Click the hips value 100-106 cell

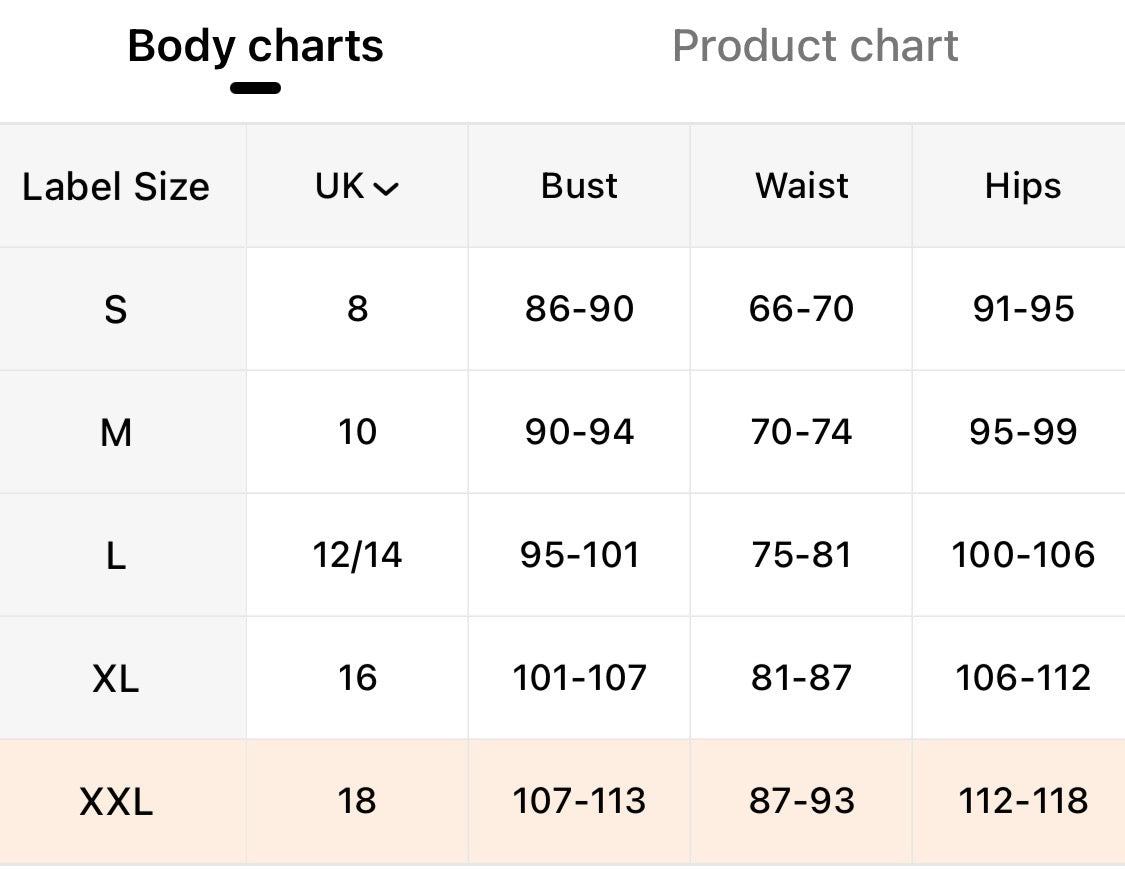[x=1022, y=555]
